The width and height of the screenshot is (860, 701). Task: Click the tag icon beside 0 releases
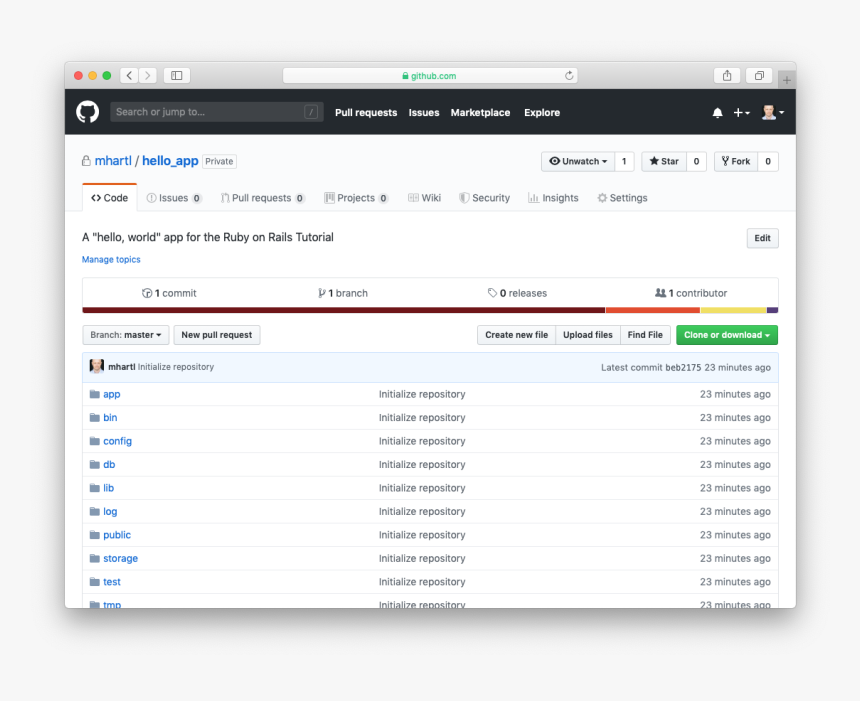click(493, 293)
